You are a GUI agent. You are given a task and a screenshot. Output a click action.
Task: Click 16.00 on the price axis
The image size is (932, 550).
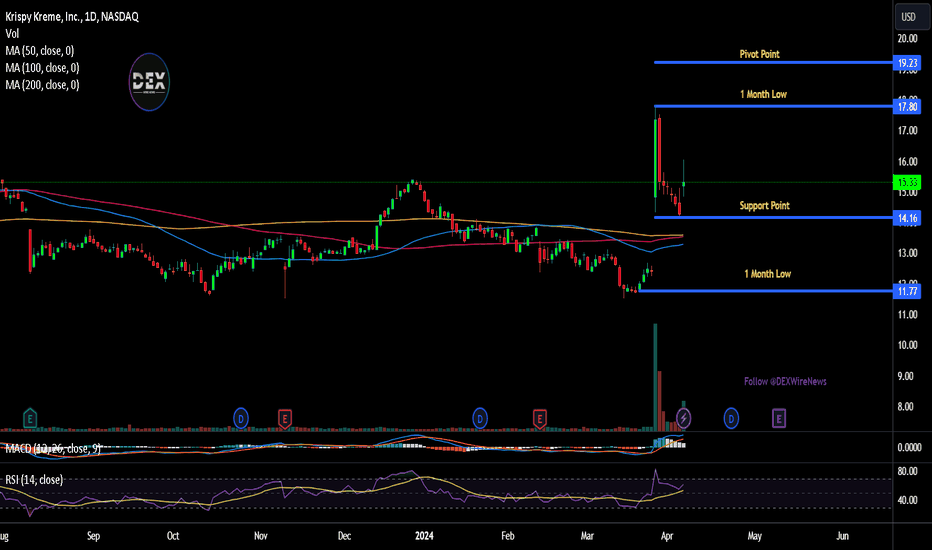pyautogui.click(x=907, y=162)
